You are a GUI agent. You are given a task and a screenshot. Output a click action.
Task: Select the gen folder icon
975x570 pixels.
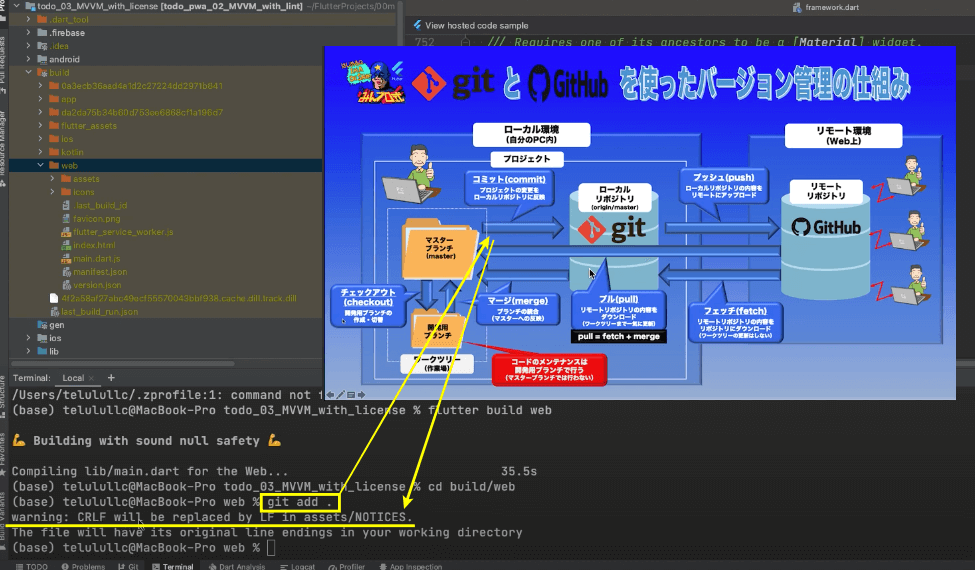point(42,324)
